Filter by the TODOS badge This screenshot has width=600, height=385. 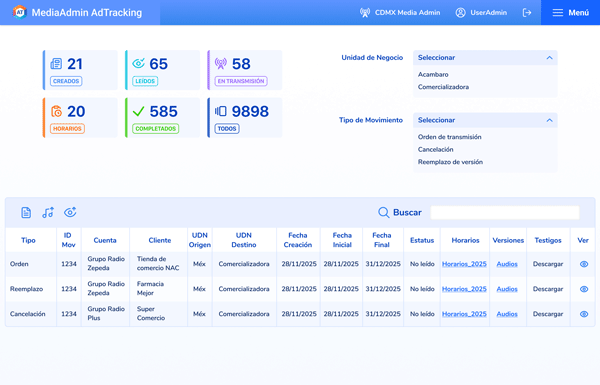(x=227, y=129)
